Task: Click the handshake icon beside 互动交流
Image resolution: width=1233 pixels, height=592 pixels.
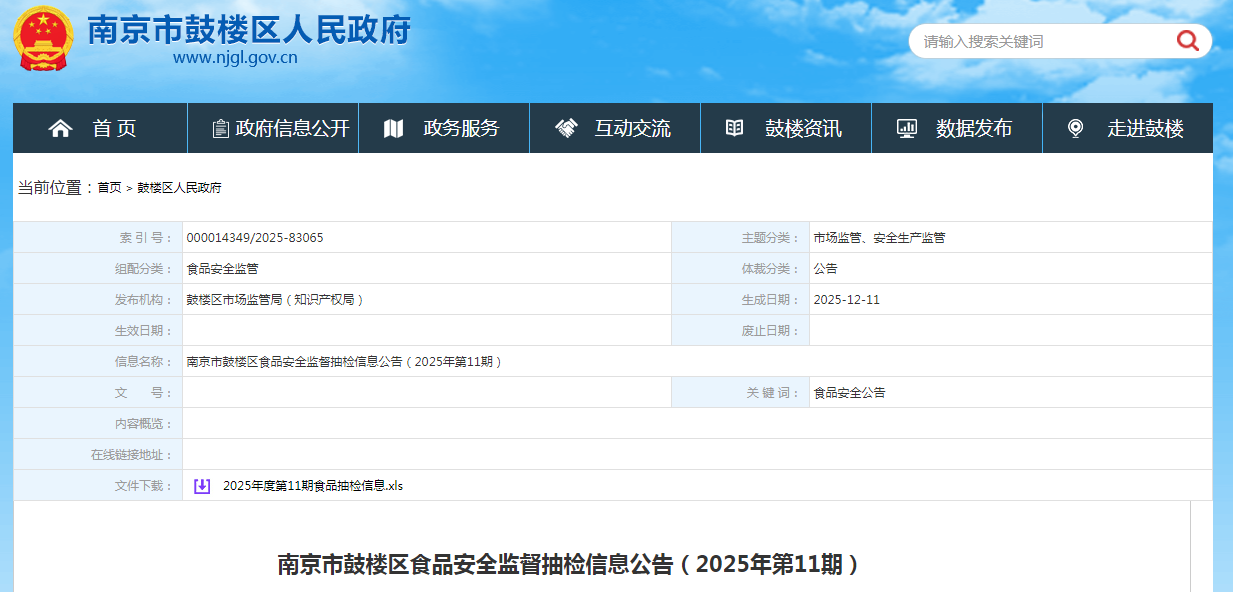Action: [567, 128]
